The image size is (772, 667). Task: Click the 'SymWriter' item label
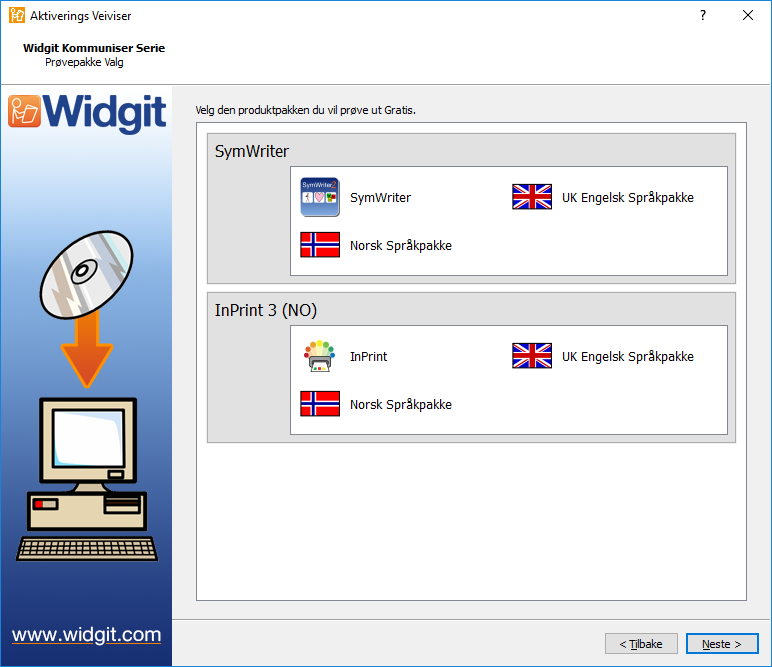[x=380, y=197]
